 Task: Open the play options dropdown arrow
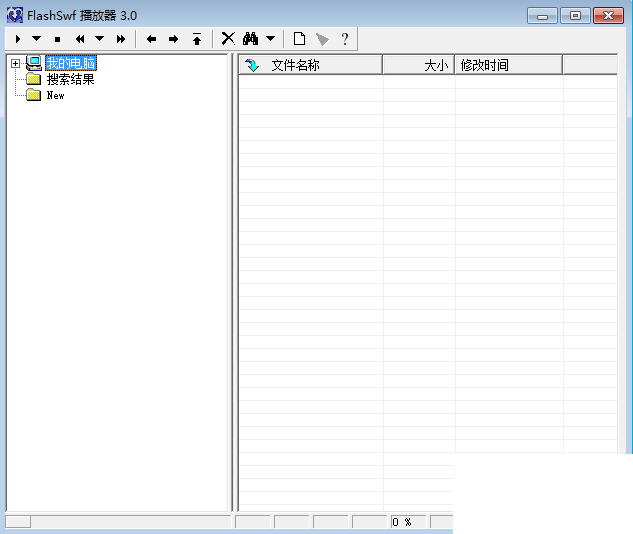36,39
